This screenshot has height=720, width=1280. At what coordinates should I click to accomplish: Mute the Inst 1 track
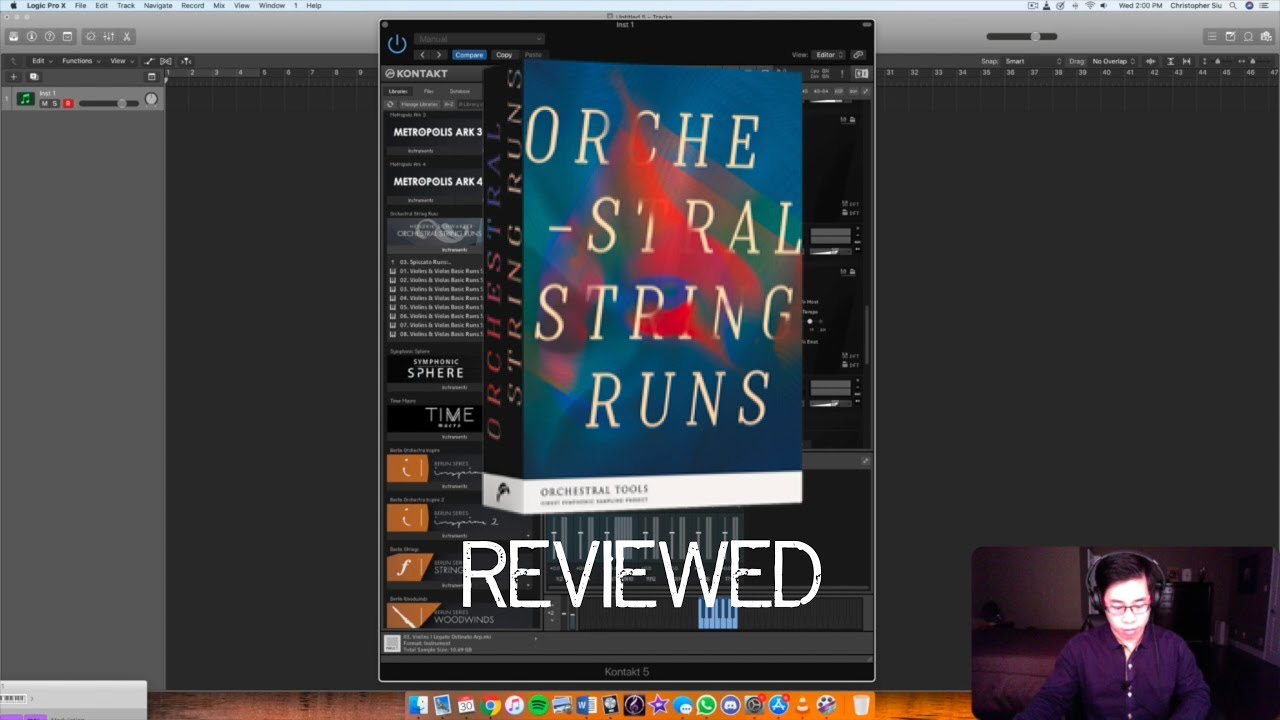(x=45, y=103)
